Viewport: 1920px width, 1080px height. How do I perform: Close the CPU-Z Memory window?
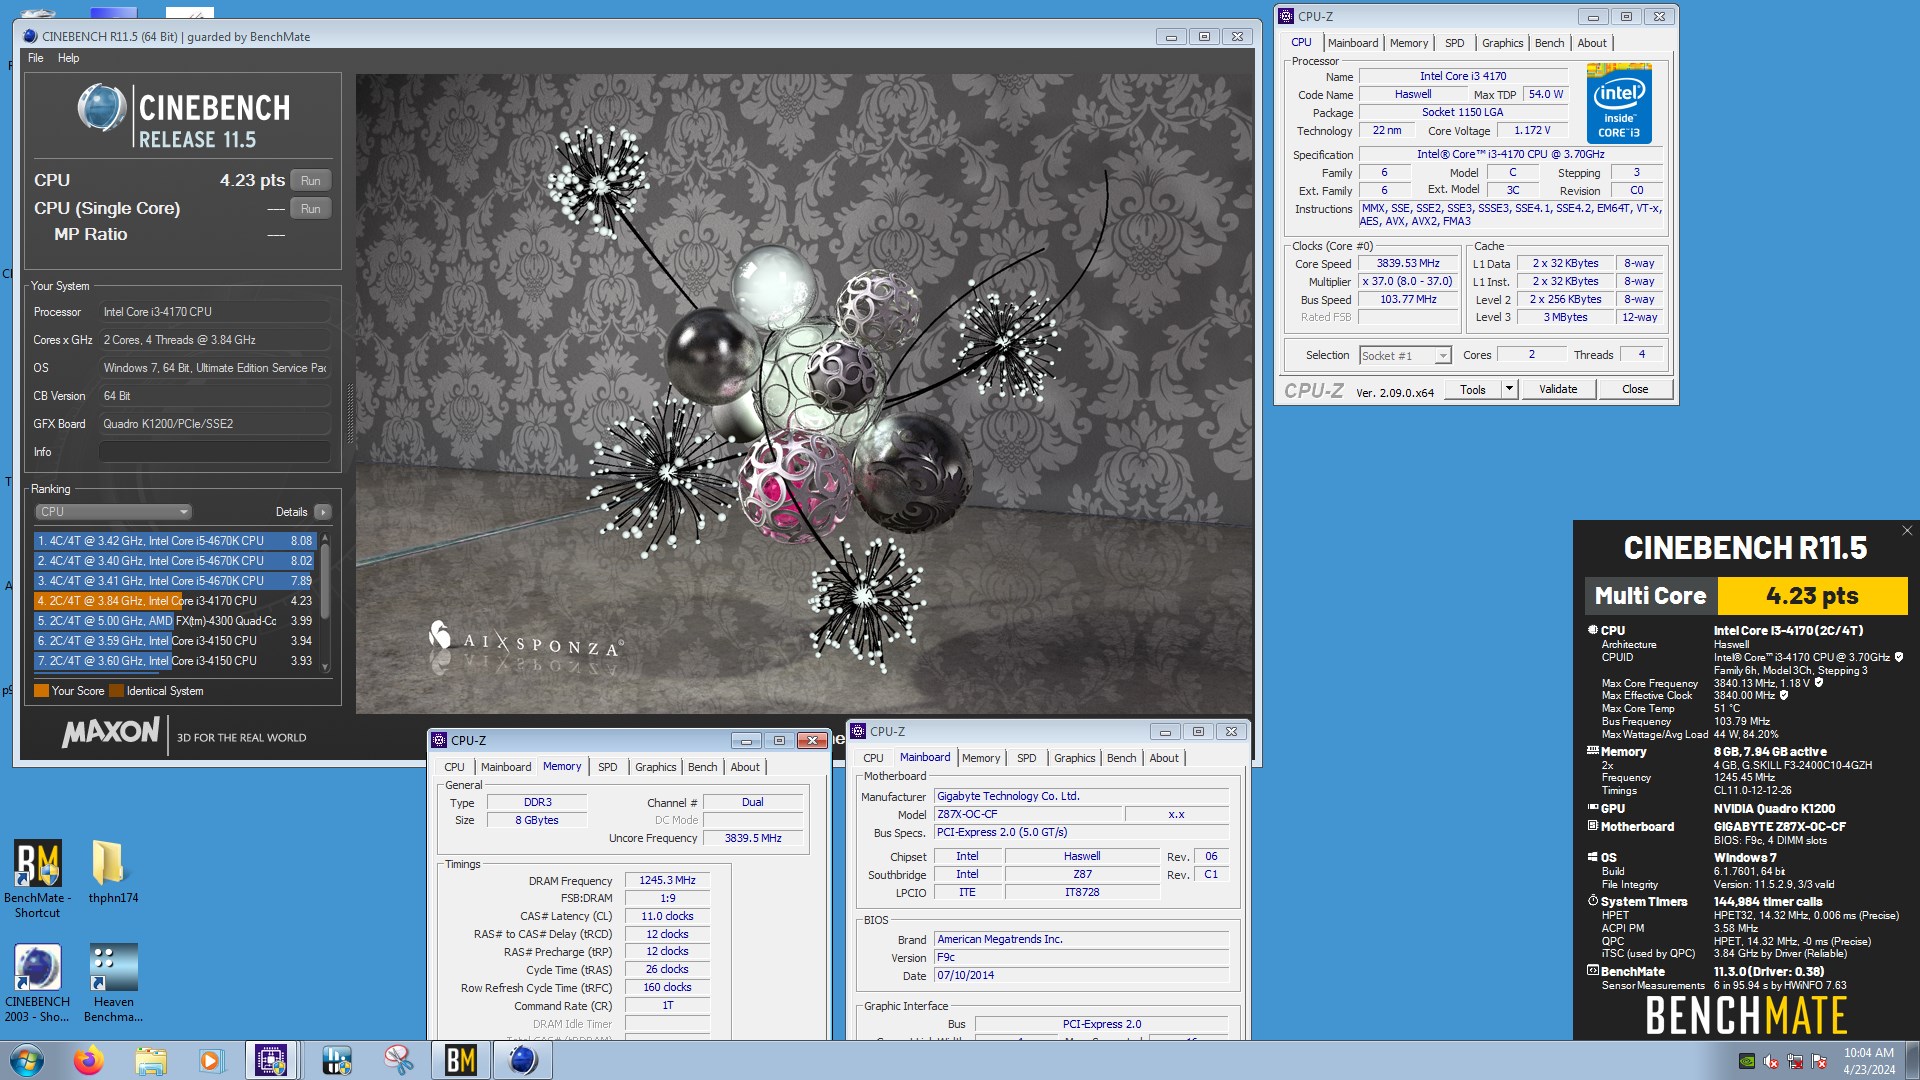[x=812, y=741]
